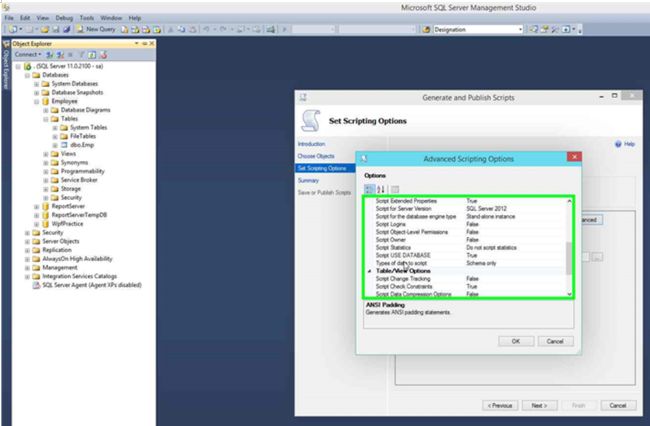Image resolution: width=650 pixels, height=426 pixels.
Task: Click the Disconnect icon in Object Explorer
Action: (61, 55)
